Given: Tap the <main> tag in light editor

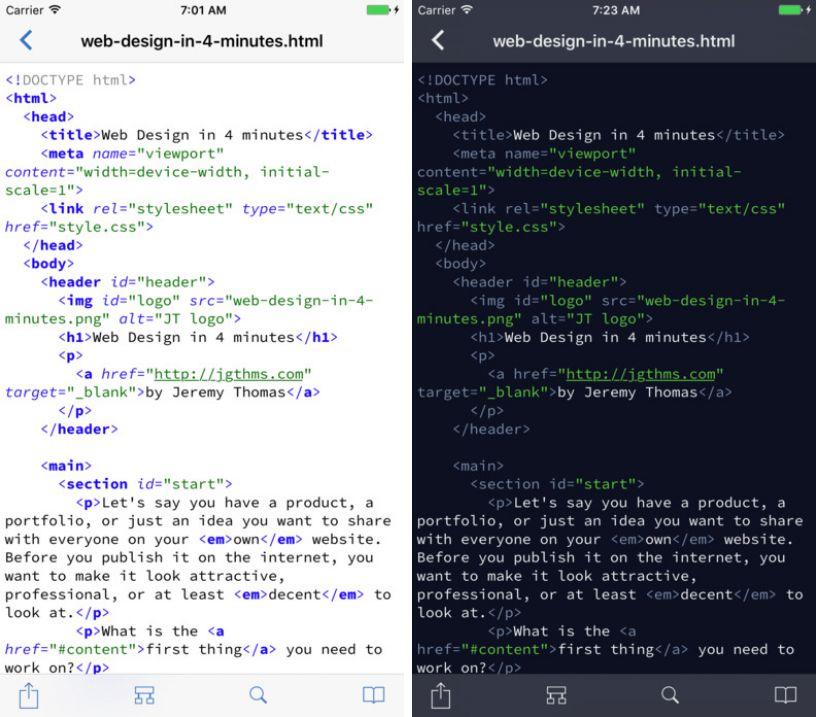Looking at the screenshot, I should tap(66, 466).
